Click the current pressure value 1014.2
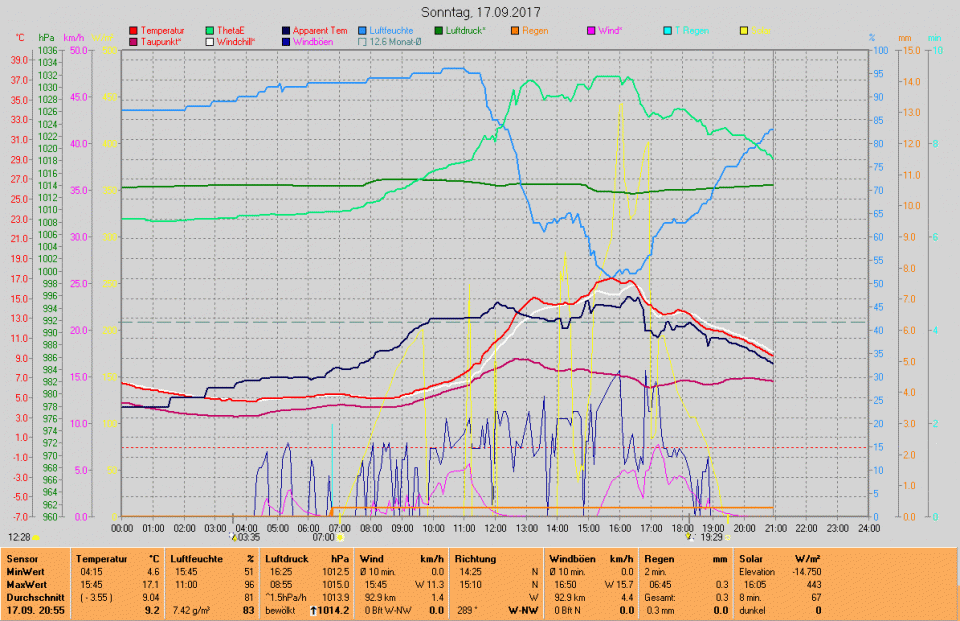Image resolution: width=960 pixels, height=621 pixels. 333,609
